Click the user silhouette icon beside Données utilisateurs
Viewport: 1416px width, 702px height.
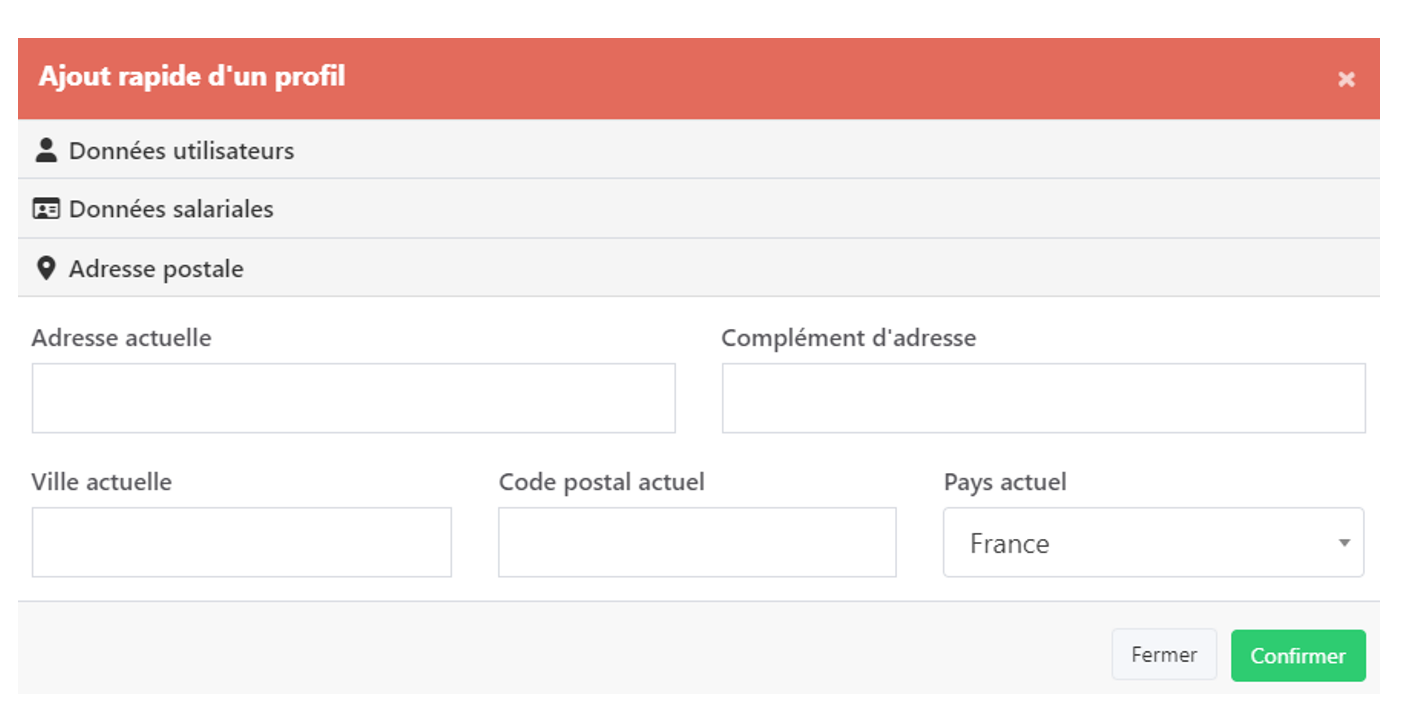(x=45, y=151)
